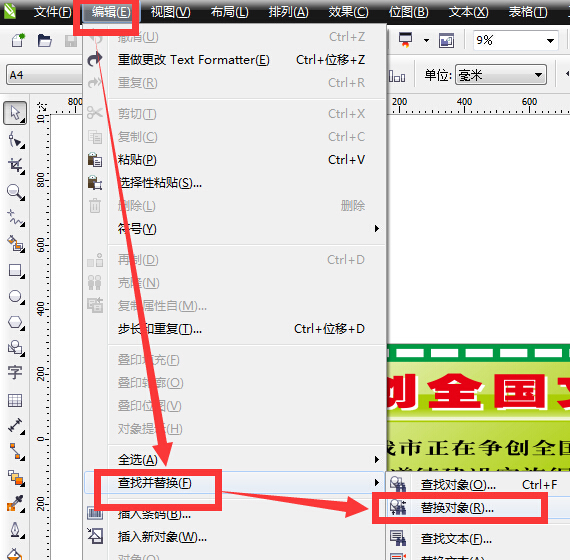Viewport: 570px width, 560px height.
Task: Select the Outline pen tool
Action: [15, 530]
